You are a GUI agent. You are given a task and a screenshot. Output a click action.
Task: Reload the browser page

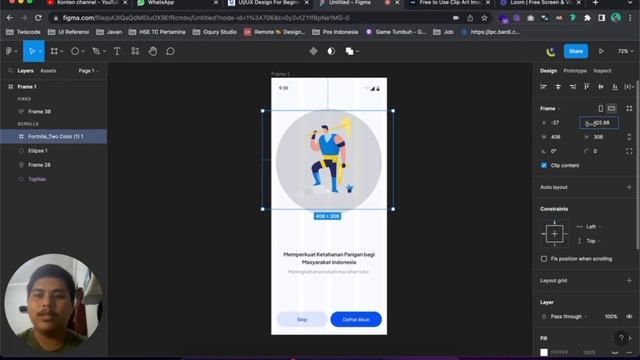38,18
